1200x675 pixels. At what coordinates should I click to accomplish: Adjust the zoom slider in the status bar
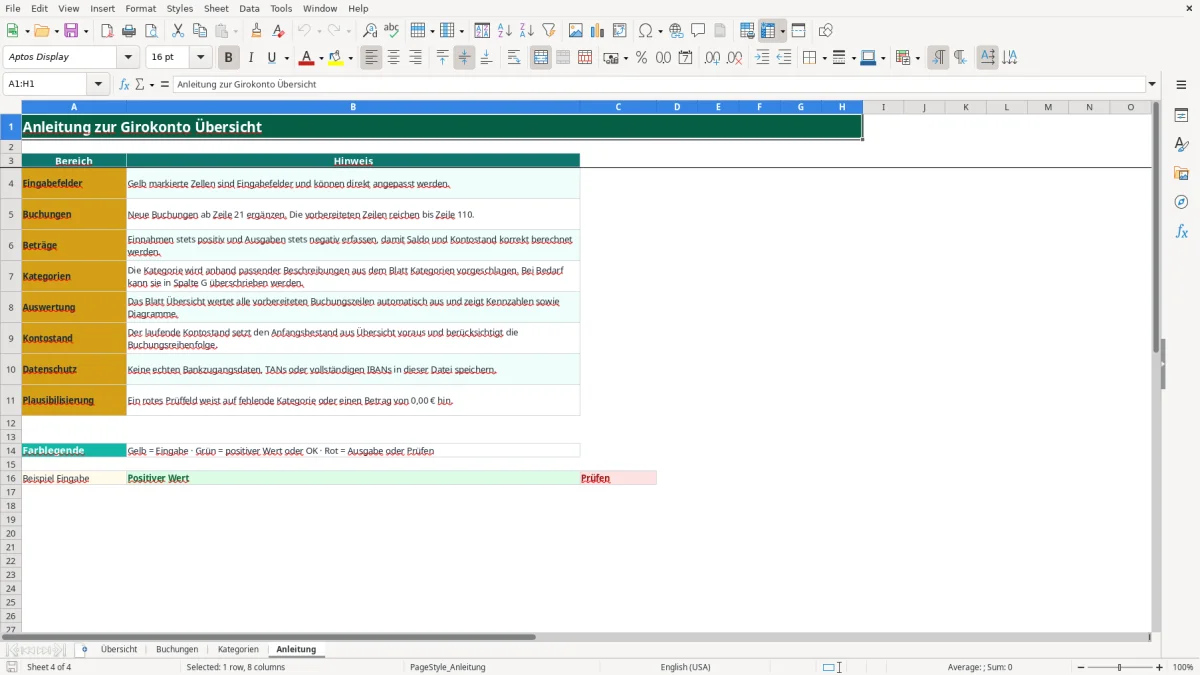(x=1119, y=667)
